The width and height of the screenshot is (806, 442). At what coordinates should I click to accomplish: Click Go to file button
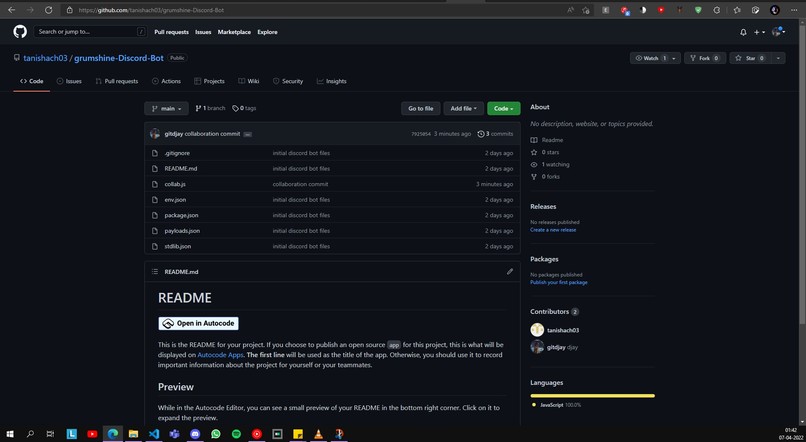[420, 108]
